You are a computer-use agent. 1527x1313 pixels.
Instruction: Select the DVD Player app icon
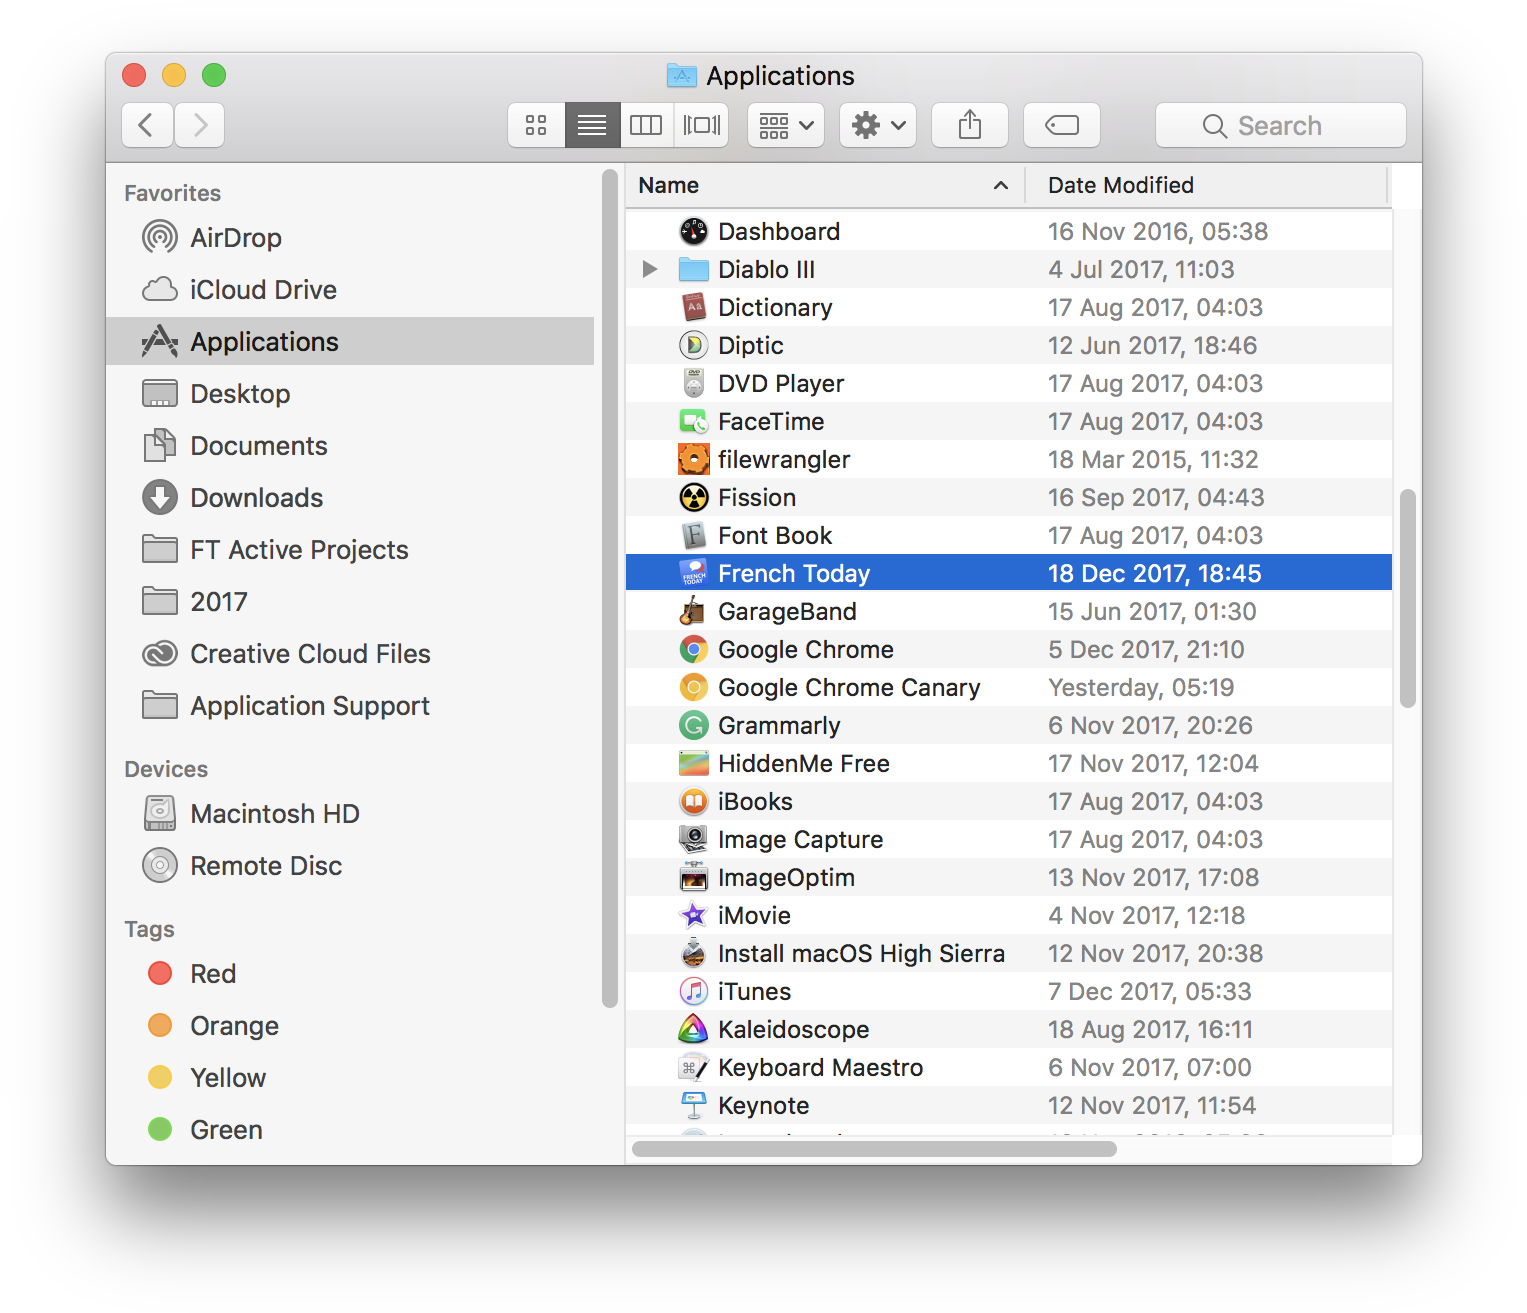point(694,383)
